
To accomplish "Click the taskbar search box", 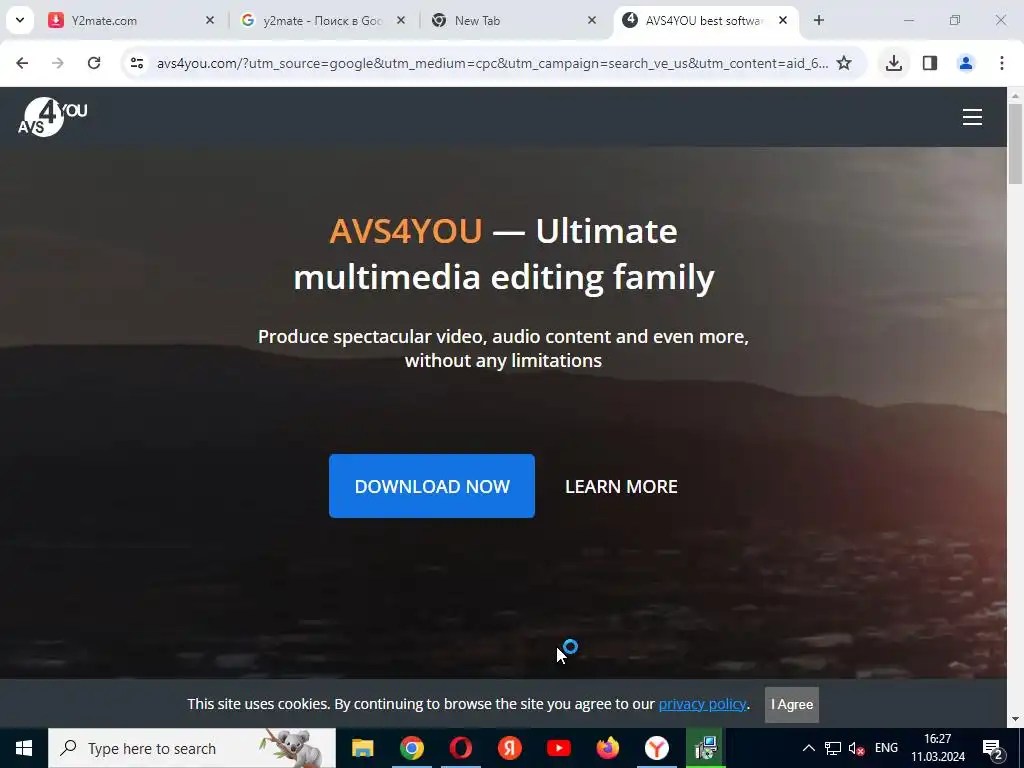I will [x=192, y=748].
